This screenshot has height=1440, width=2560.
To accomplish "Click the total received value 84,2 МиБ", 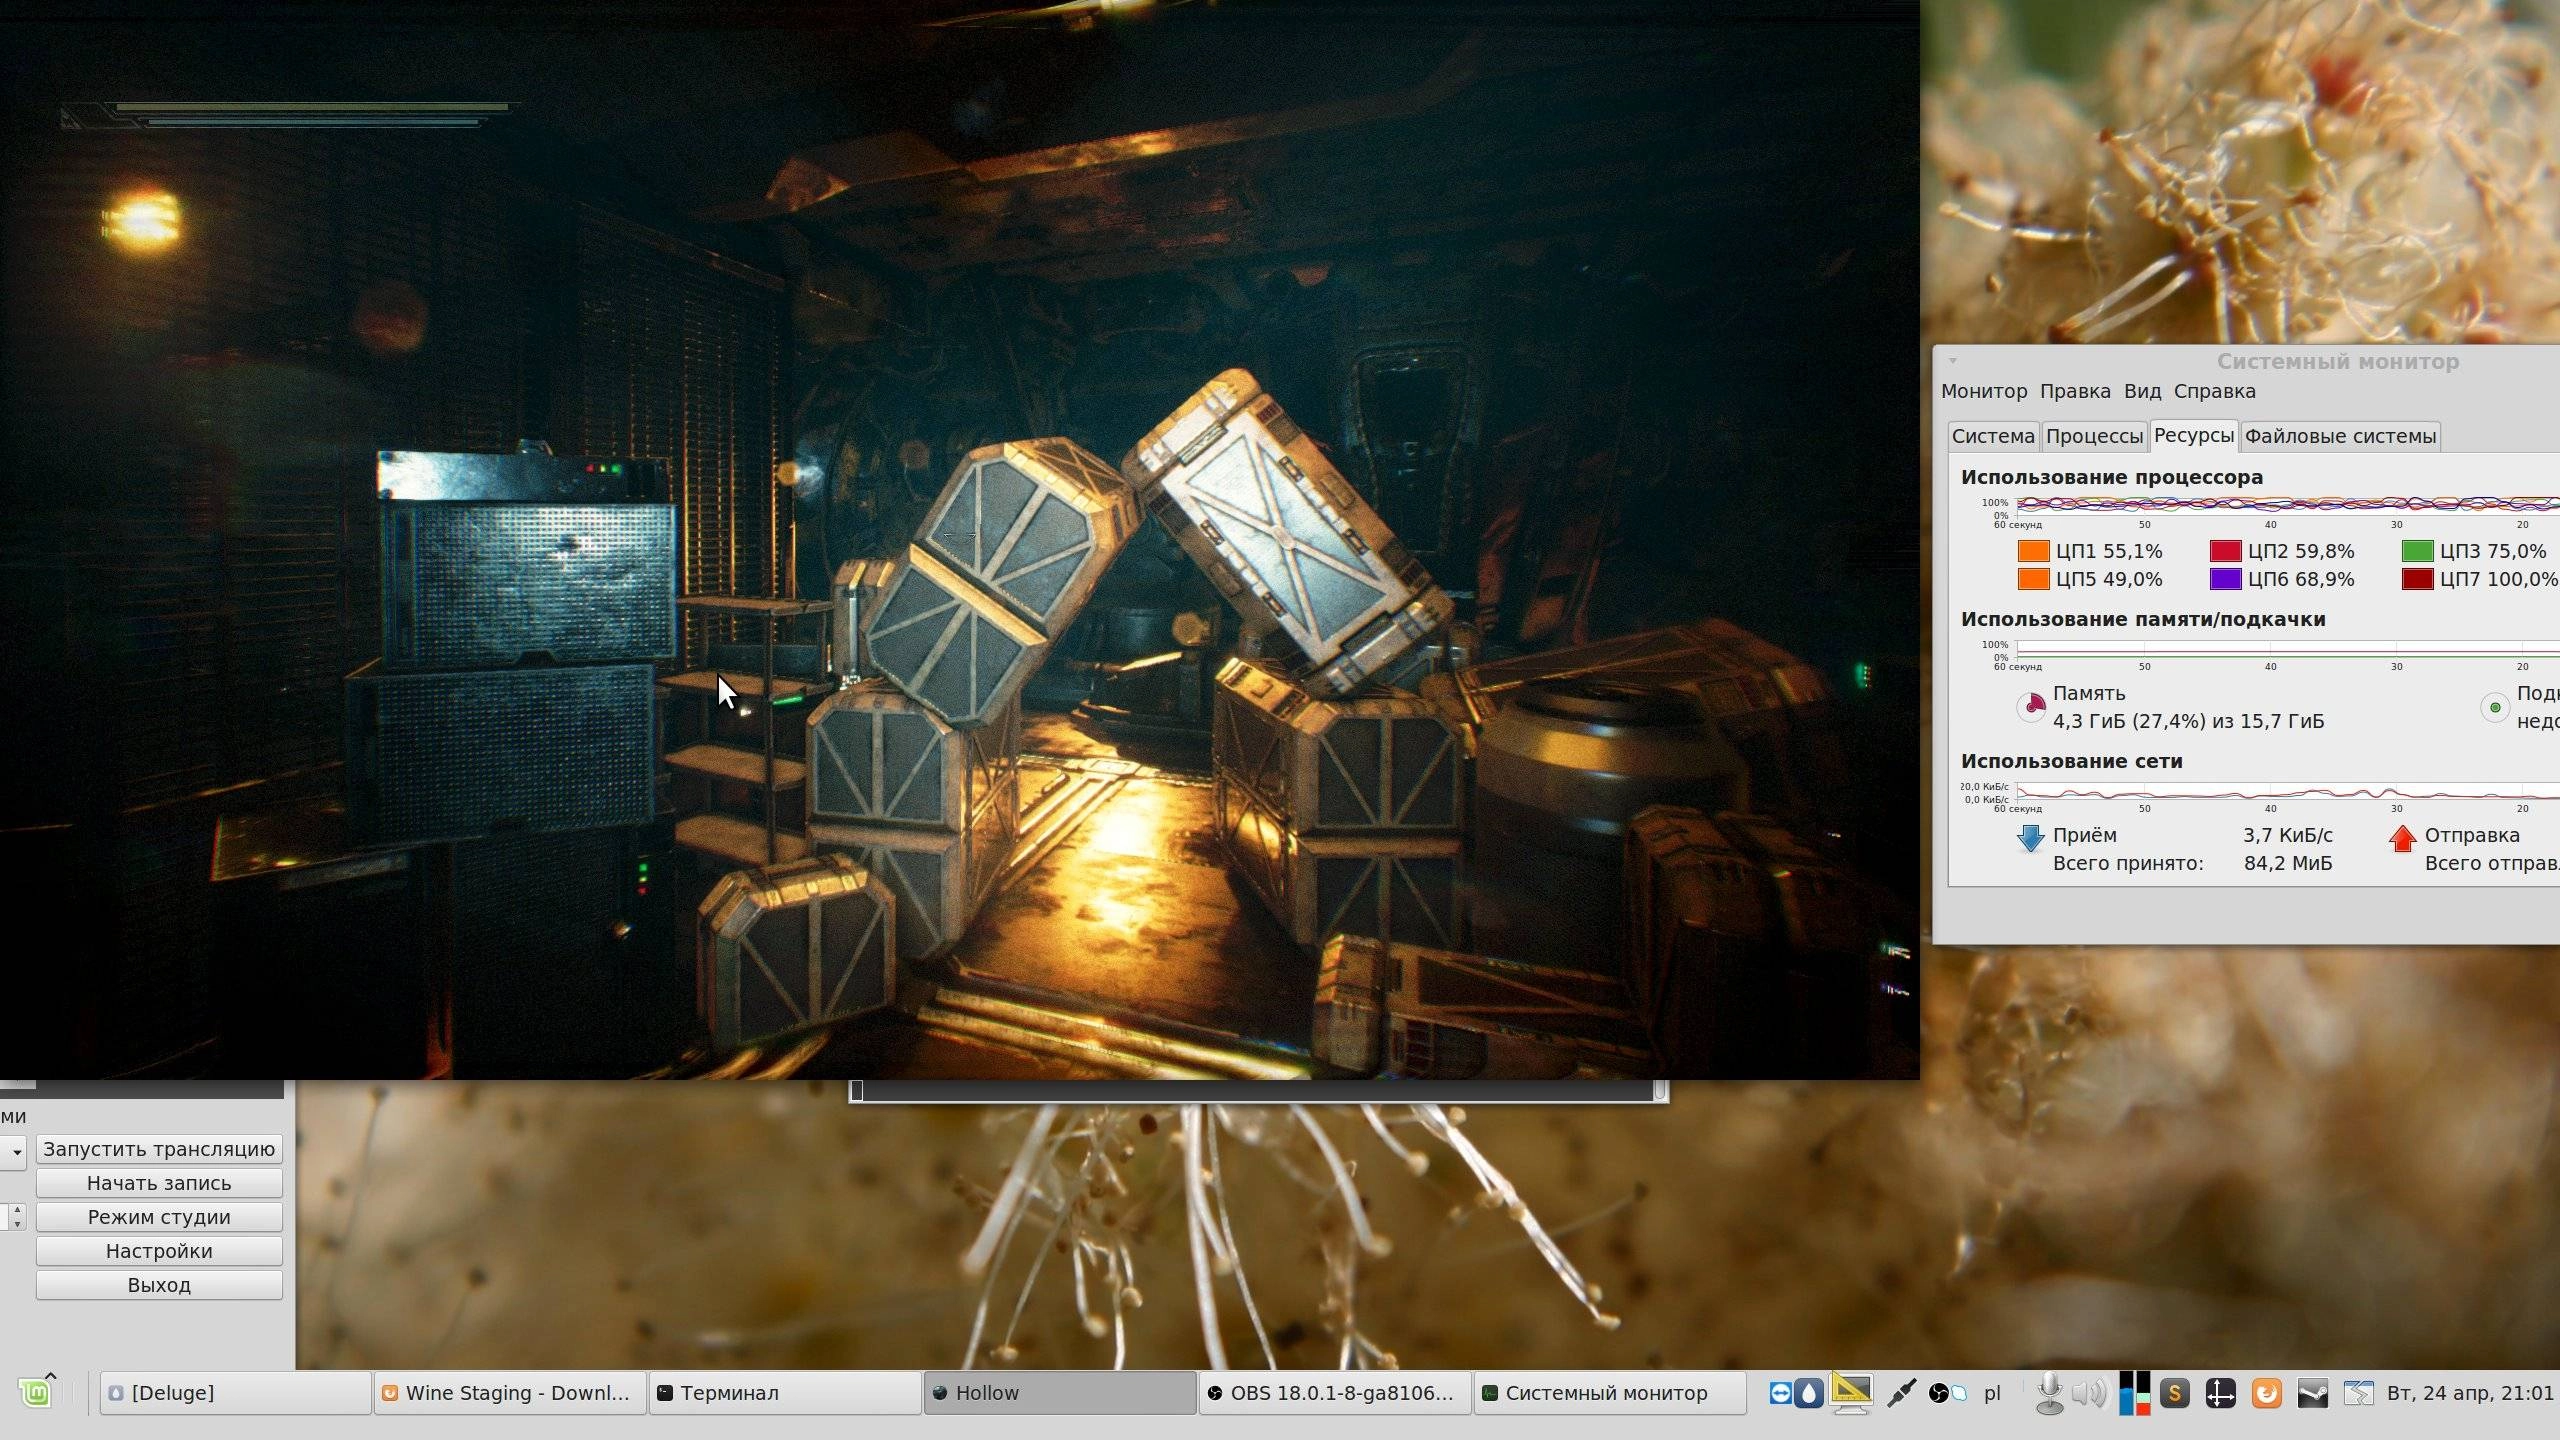I will [x=2287, y=863].
